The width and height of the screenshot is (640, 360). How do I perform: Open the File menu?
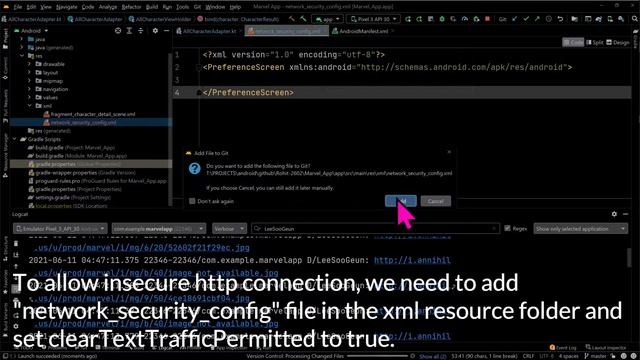tap(18, 7)
